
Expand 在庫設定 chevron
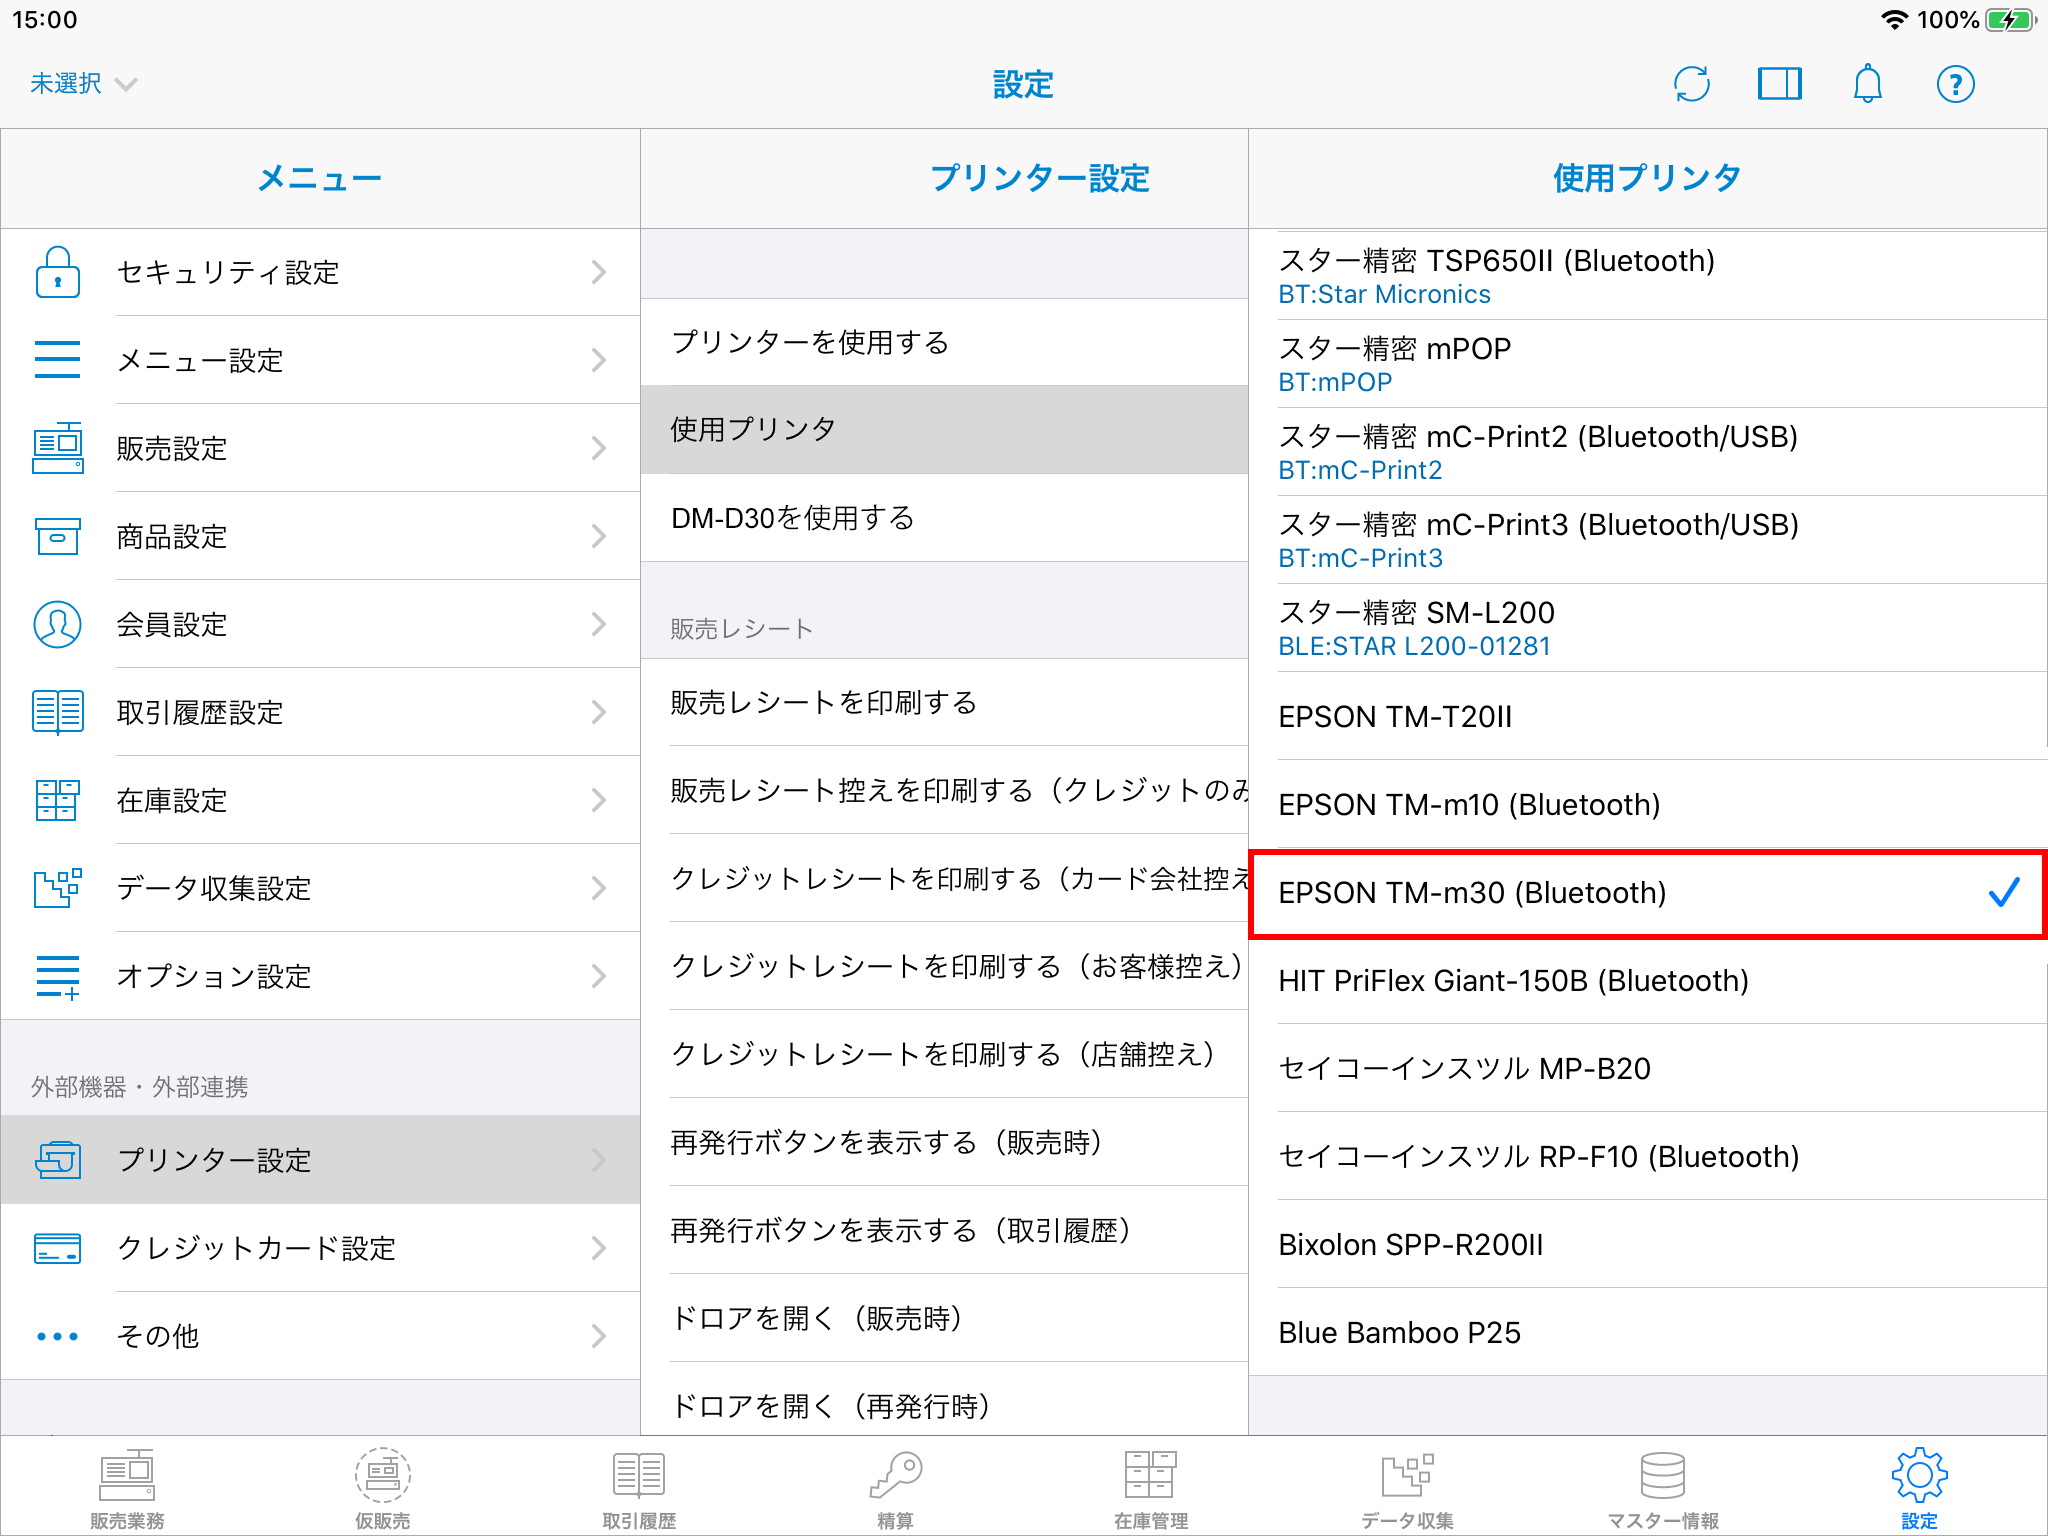coord(599,800)
